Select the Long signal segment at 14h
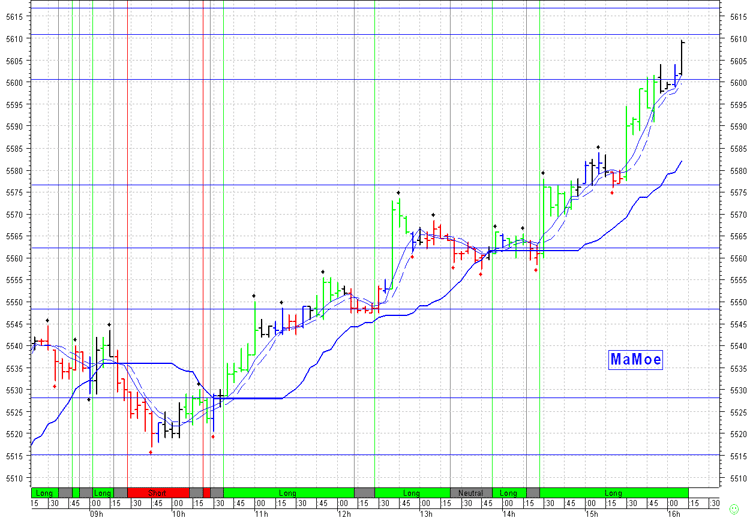750x518 pixels. pos(509,493)
